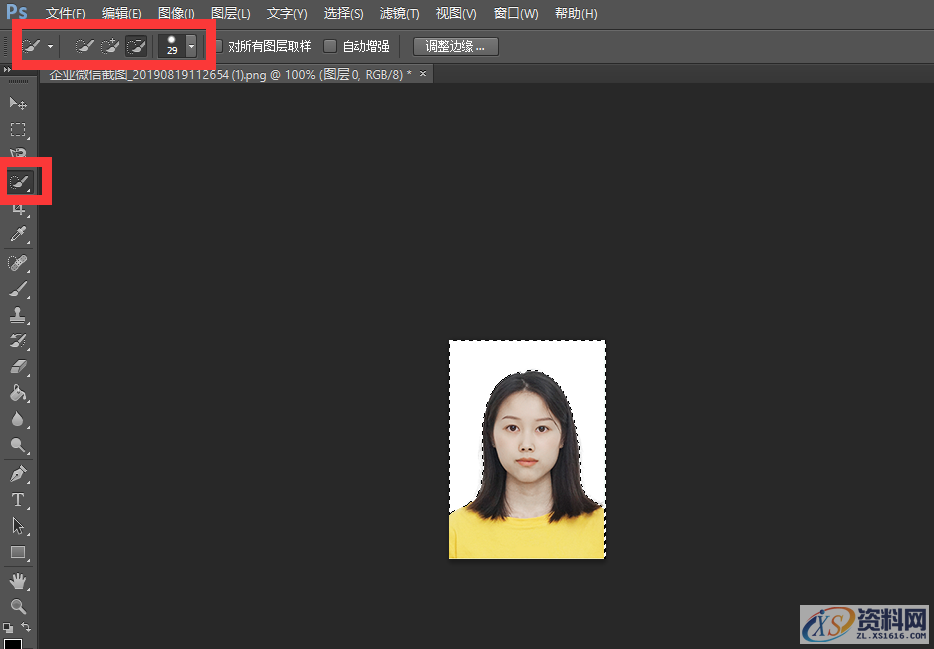Image resolution: width=934 pixels, height=649 pixels.
Task: Activate the Zoom tool
Action: coord(18,606)
